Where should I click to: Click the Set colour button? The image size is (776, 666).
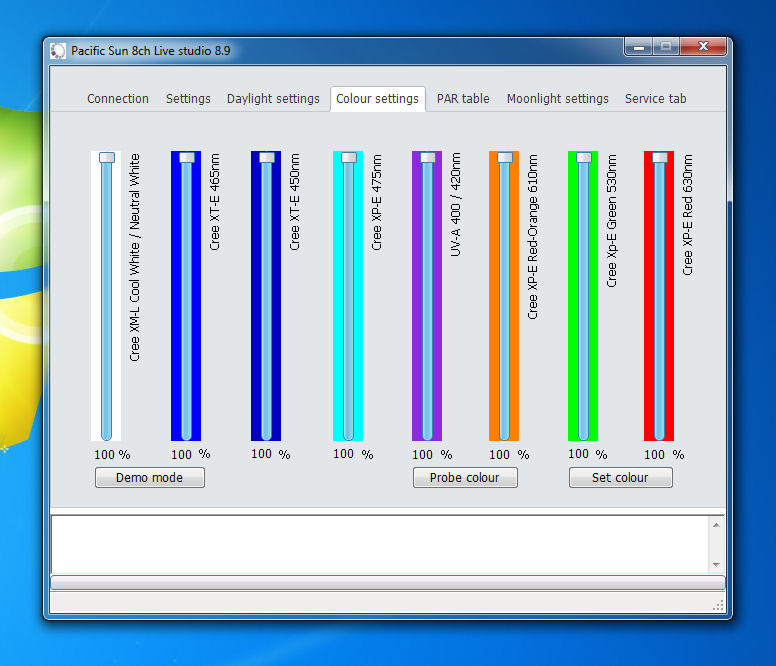point(620,477)
